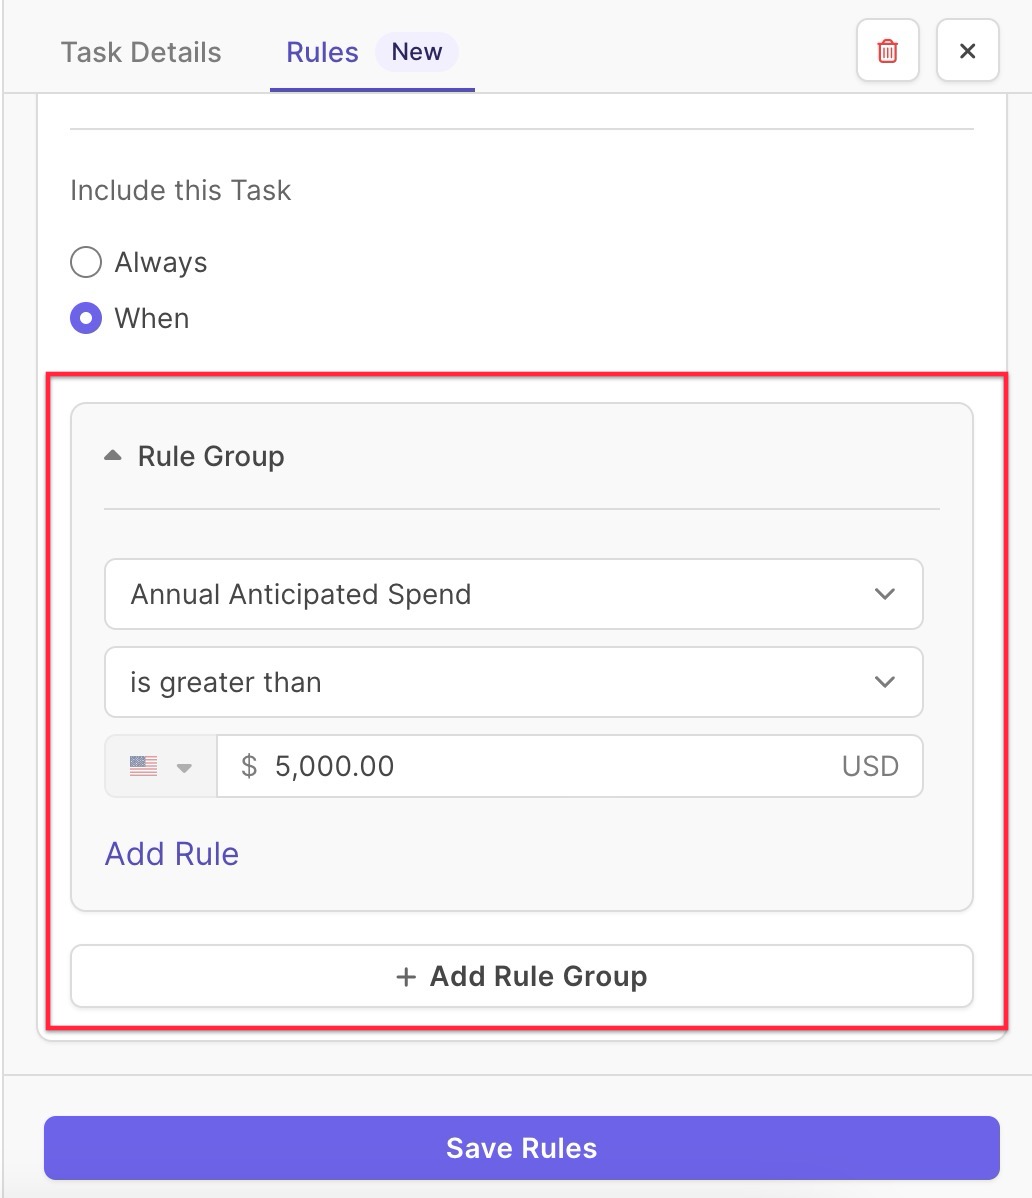Viewport: 1032px width, 1198px height.
Task: Click the New badge next to Rules
Action: [x=417, y=52]
